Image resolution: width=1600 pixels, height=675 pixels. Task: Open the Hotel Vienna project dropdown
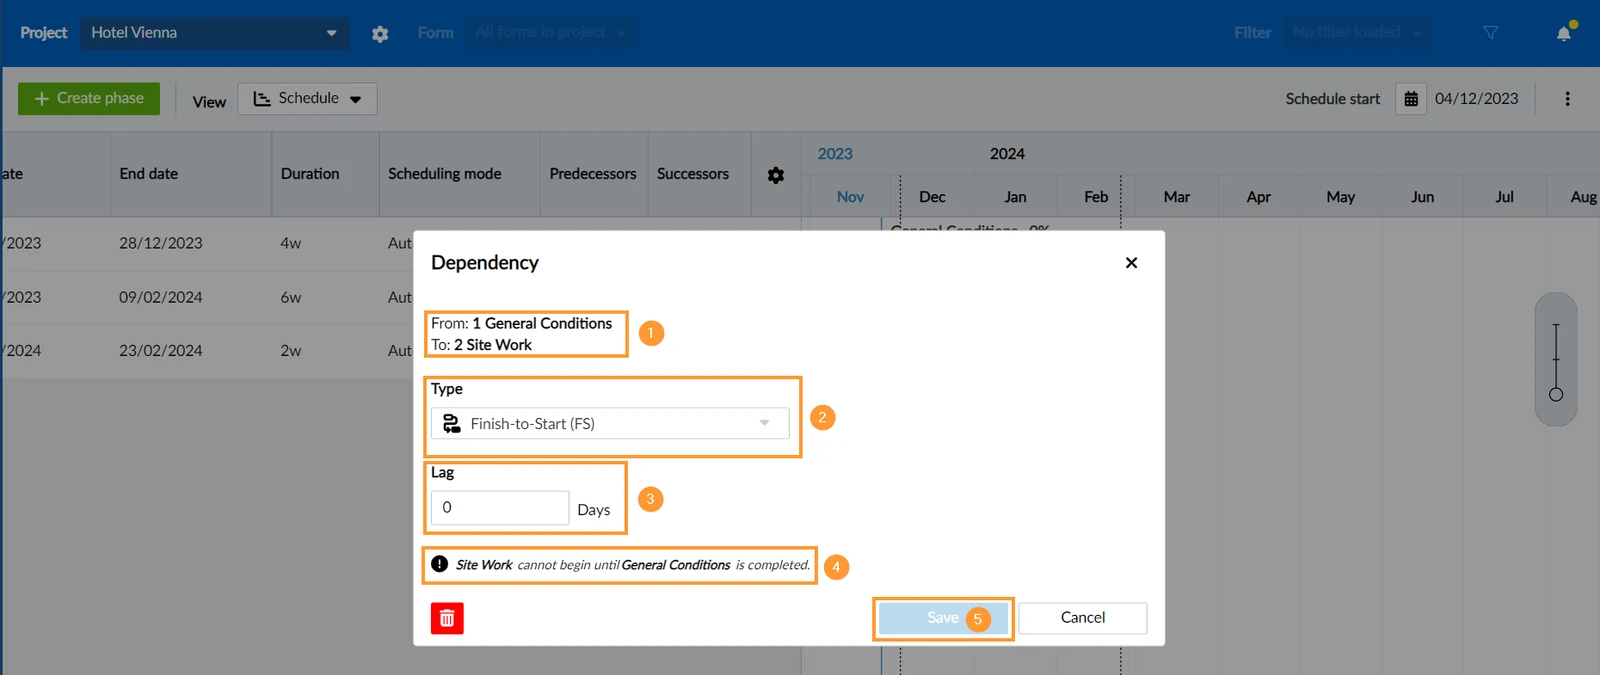[x=214, y=33]
